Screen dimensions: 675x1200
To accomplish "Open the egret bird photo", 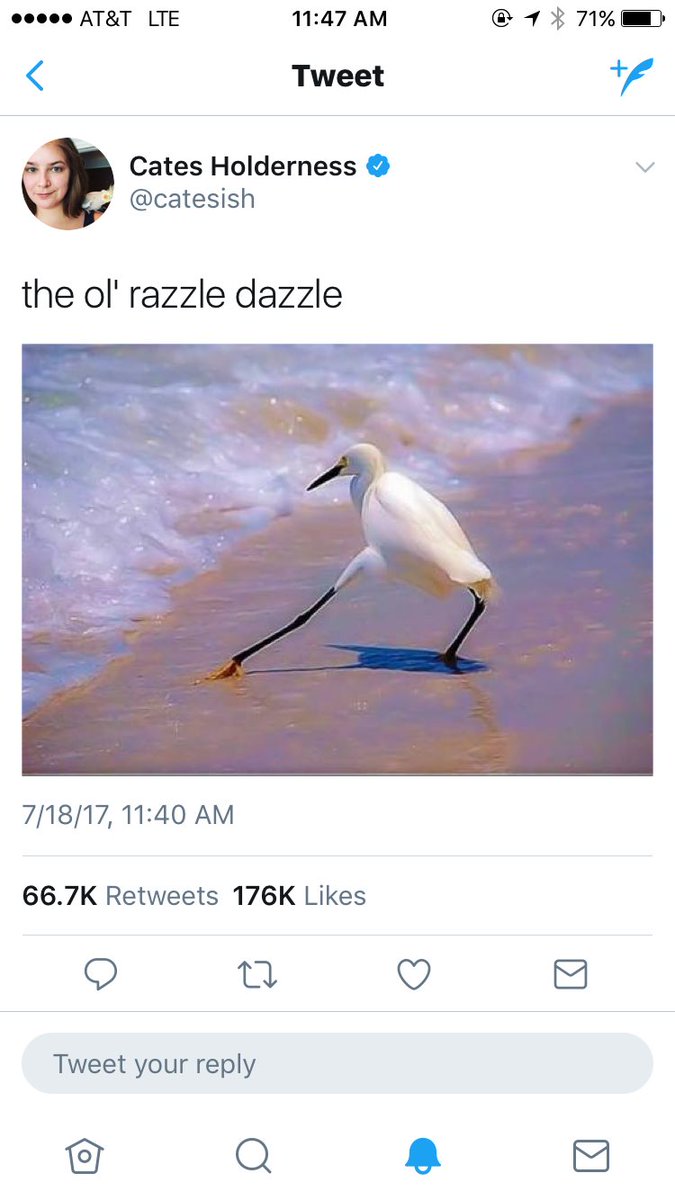I will tap(337, 560).
